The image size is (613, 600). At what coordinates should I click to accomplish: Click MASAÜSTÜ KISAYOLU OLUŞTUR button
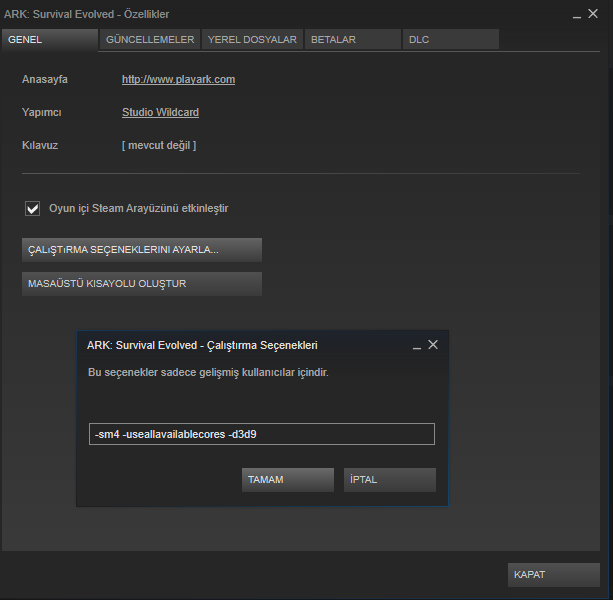point(142,284)
